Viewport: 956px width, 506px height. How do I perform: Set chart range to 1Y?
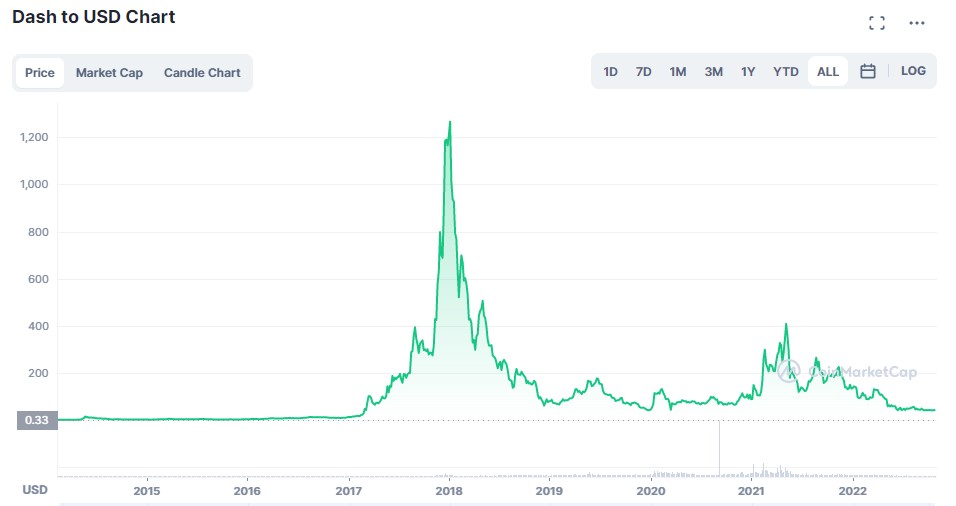click(x=748, y=71)
